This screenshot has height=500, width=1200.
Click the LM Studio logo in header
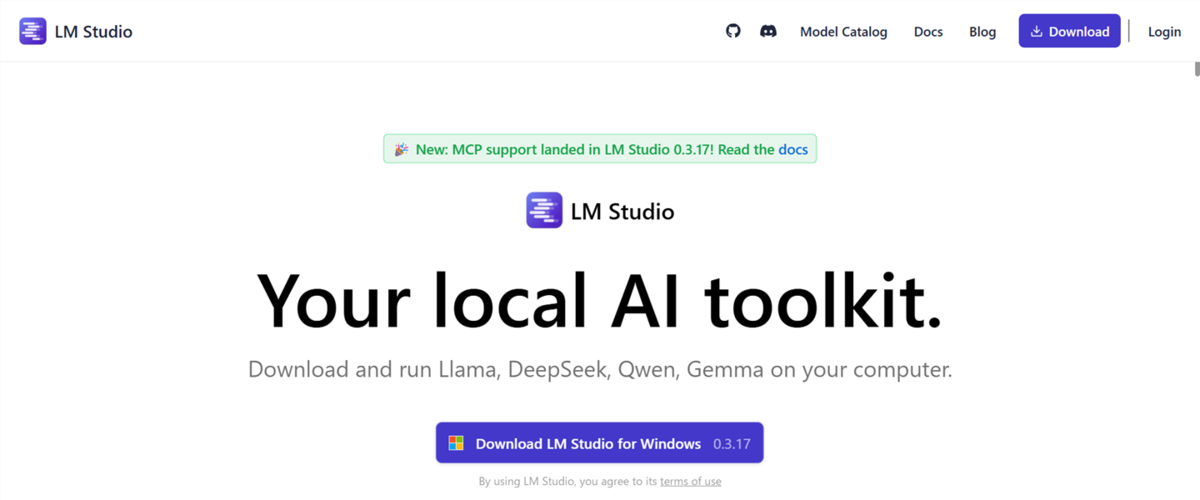tap(33, 31)
